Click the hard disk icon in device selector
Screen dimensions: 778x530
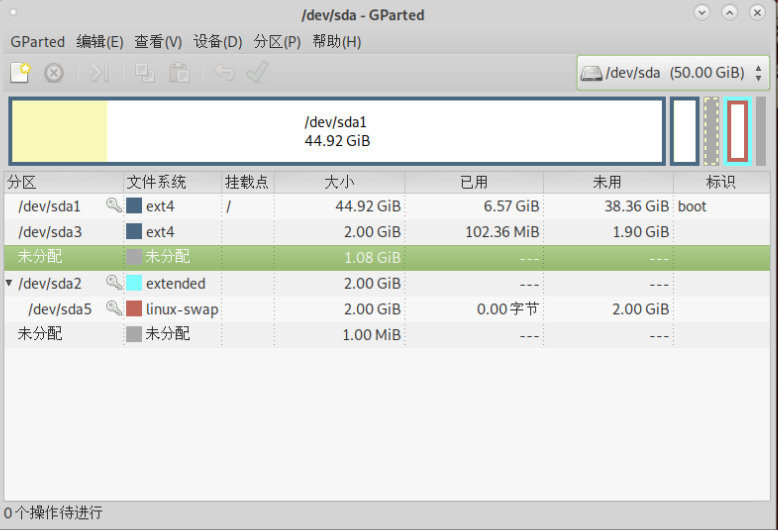point(591,73)
